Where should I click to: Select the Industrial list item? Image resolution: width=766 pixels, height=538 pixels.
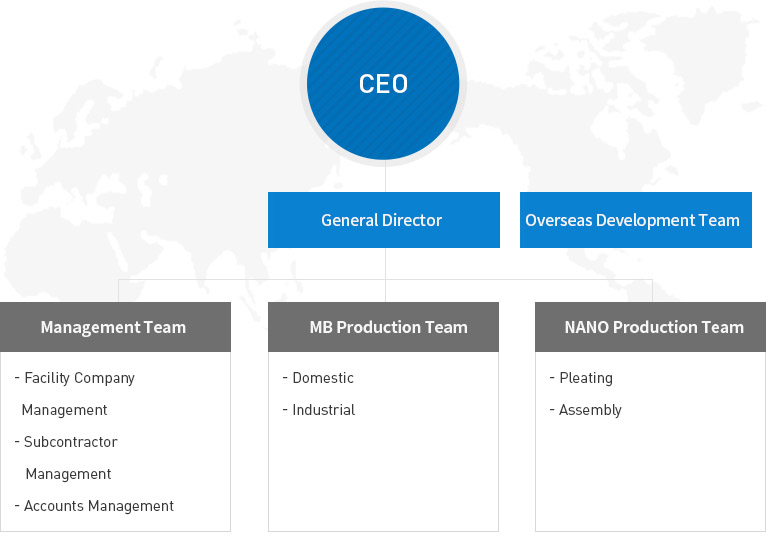pyautogui.click(x=323, y=410)
